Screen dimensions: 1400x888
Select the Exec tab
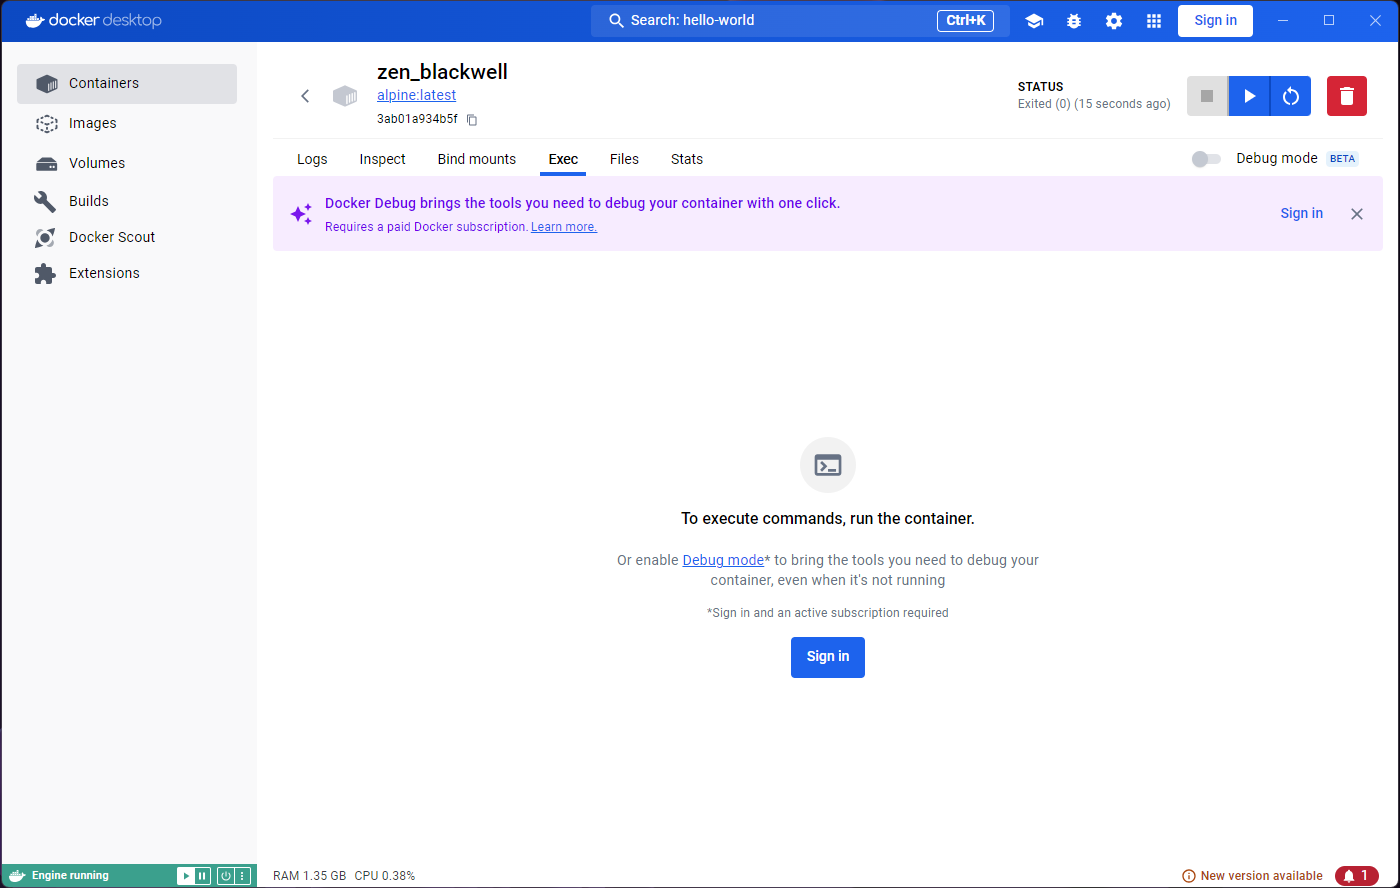tap(563, 159)
